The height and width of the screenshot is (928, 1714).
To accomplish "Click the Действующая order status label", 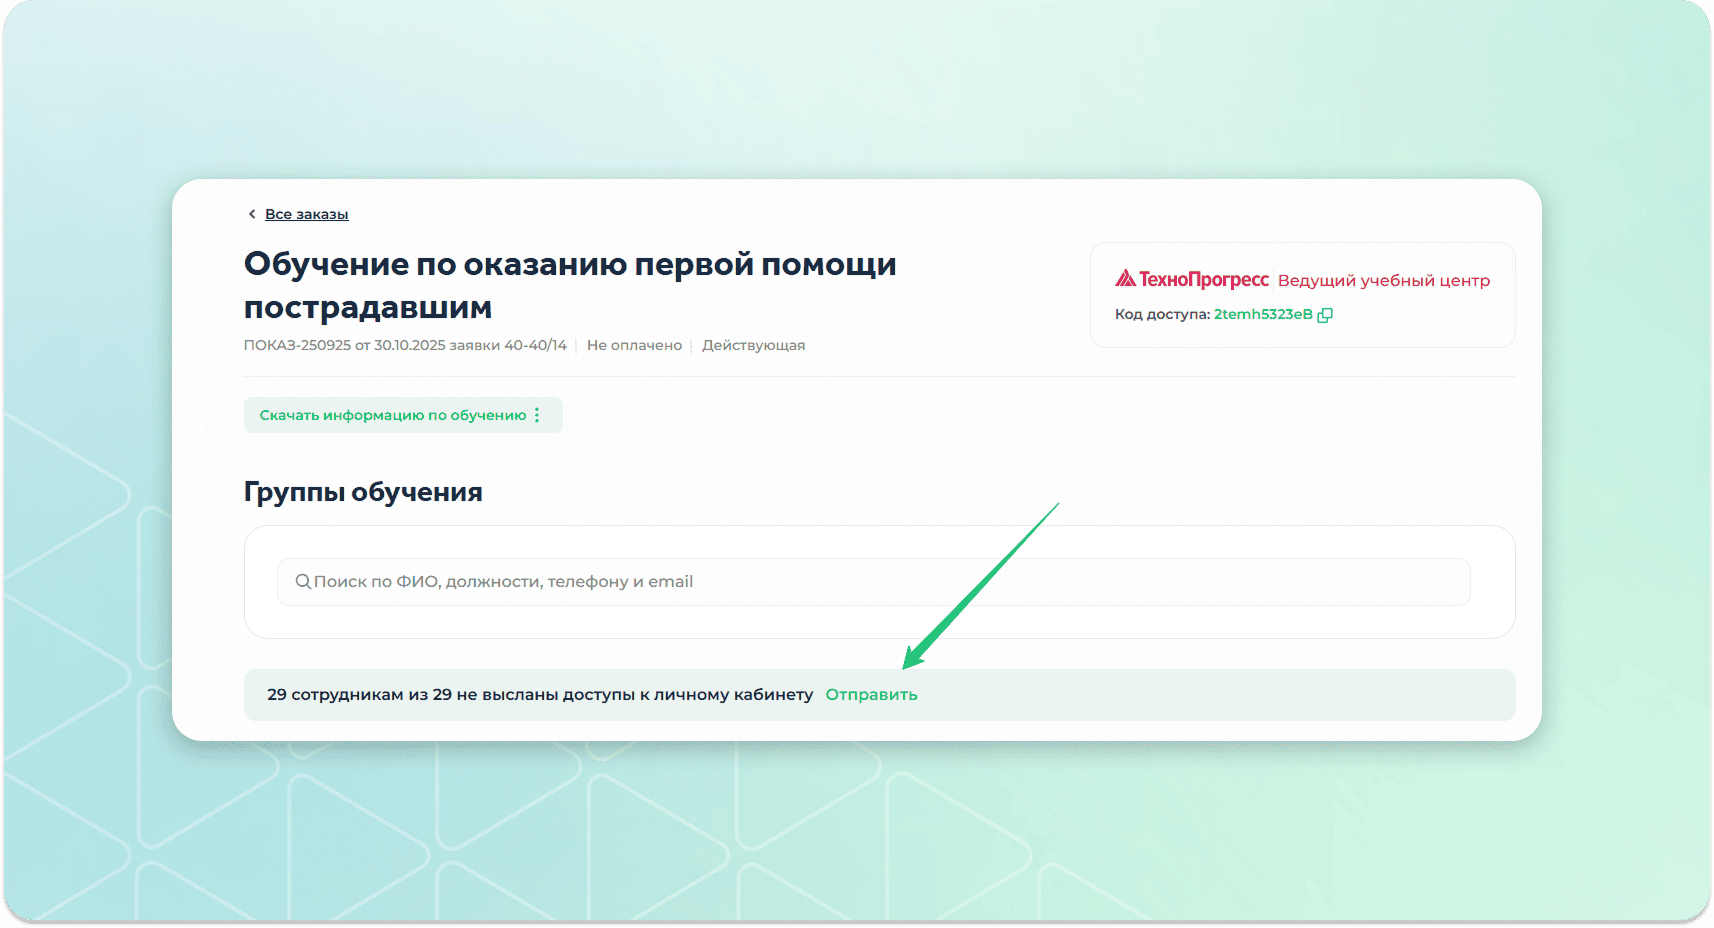I will click(753, 345).
